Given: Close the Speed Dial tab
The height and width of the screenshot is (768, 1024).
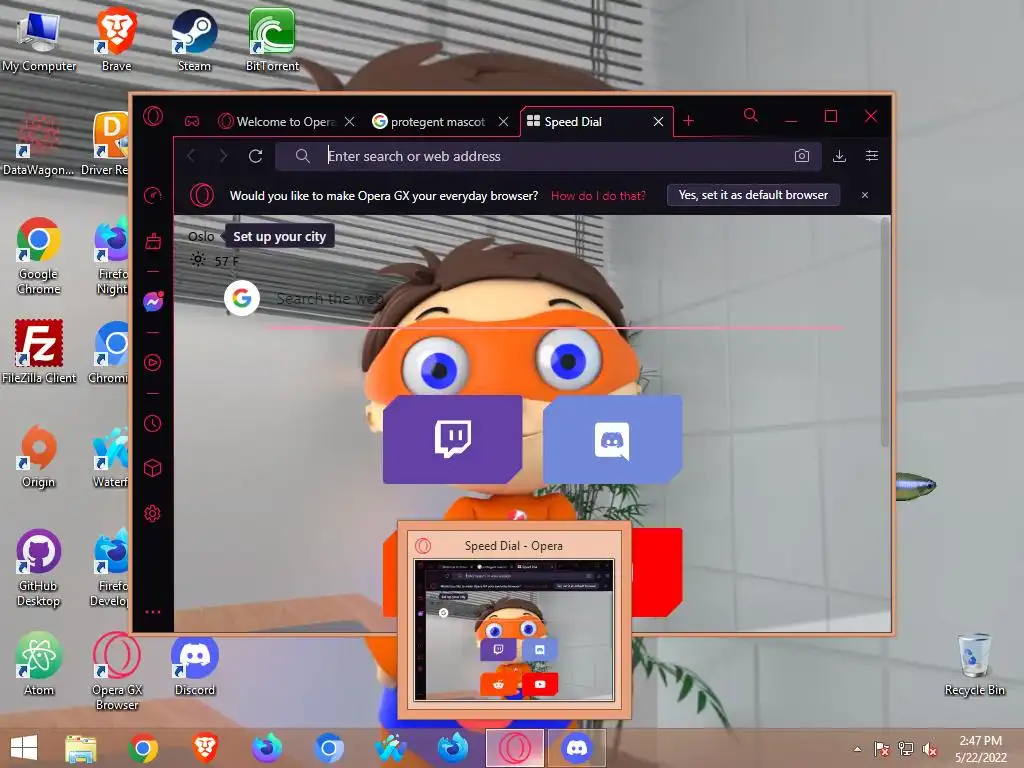Looking at the screenshot, I should [x=658, y=121].
